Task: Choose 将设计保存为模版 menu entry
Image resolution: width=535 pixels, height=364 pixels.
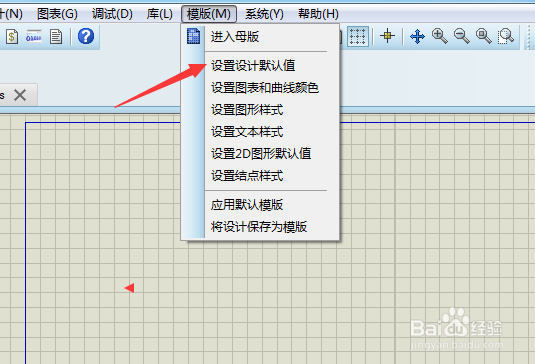Action: click(x=261, y=227)
